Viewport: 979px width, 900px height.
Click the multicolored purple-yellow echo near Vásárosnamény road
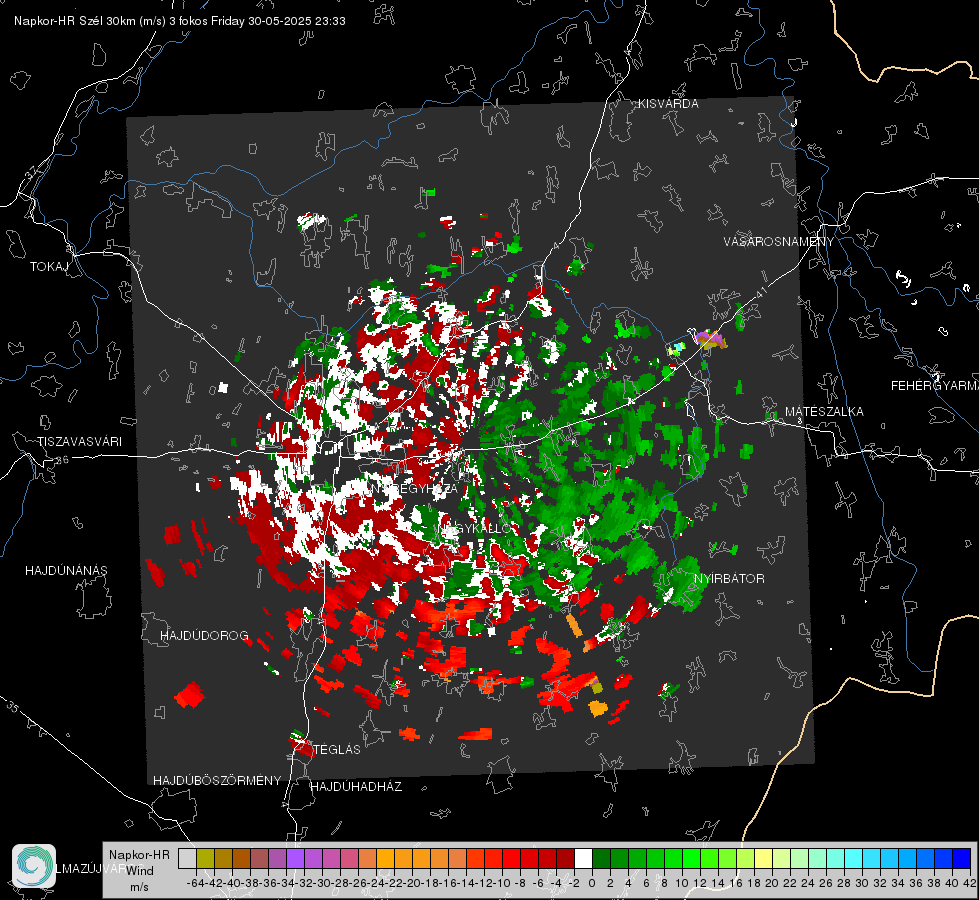pyautogui.click(x=711, y=339)
